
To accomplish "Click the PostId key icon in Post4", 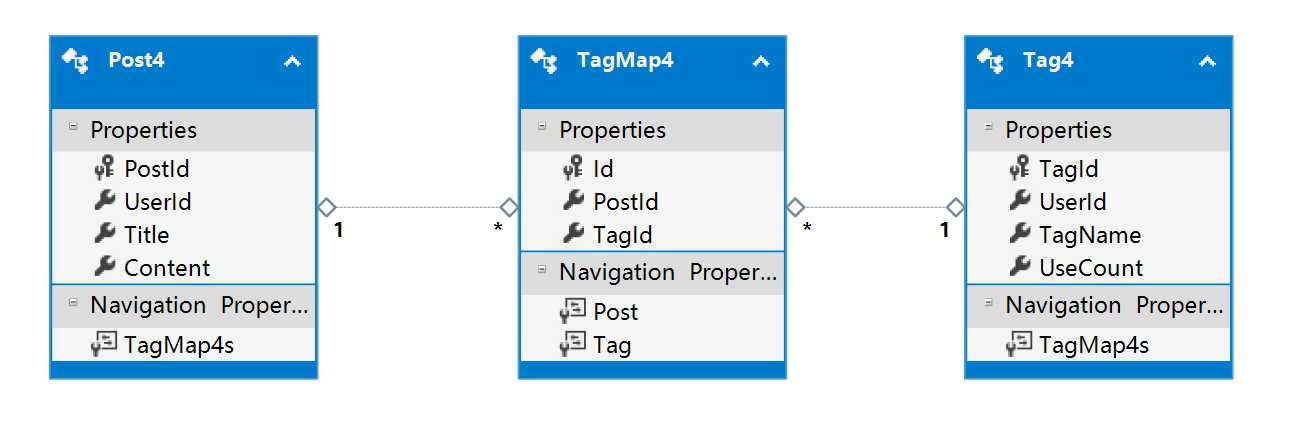I will point(103,169).
